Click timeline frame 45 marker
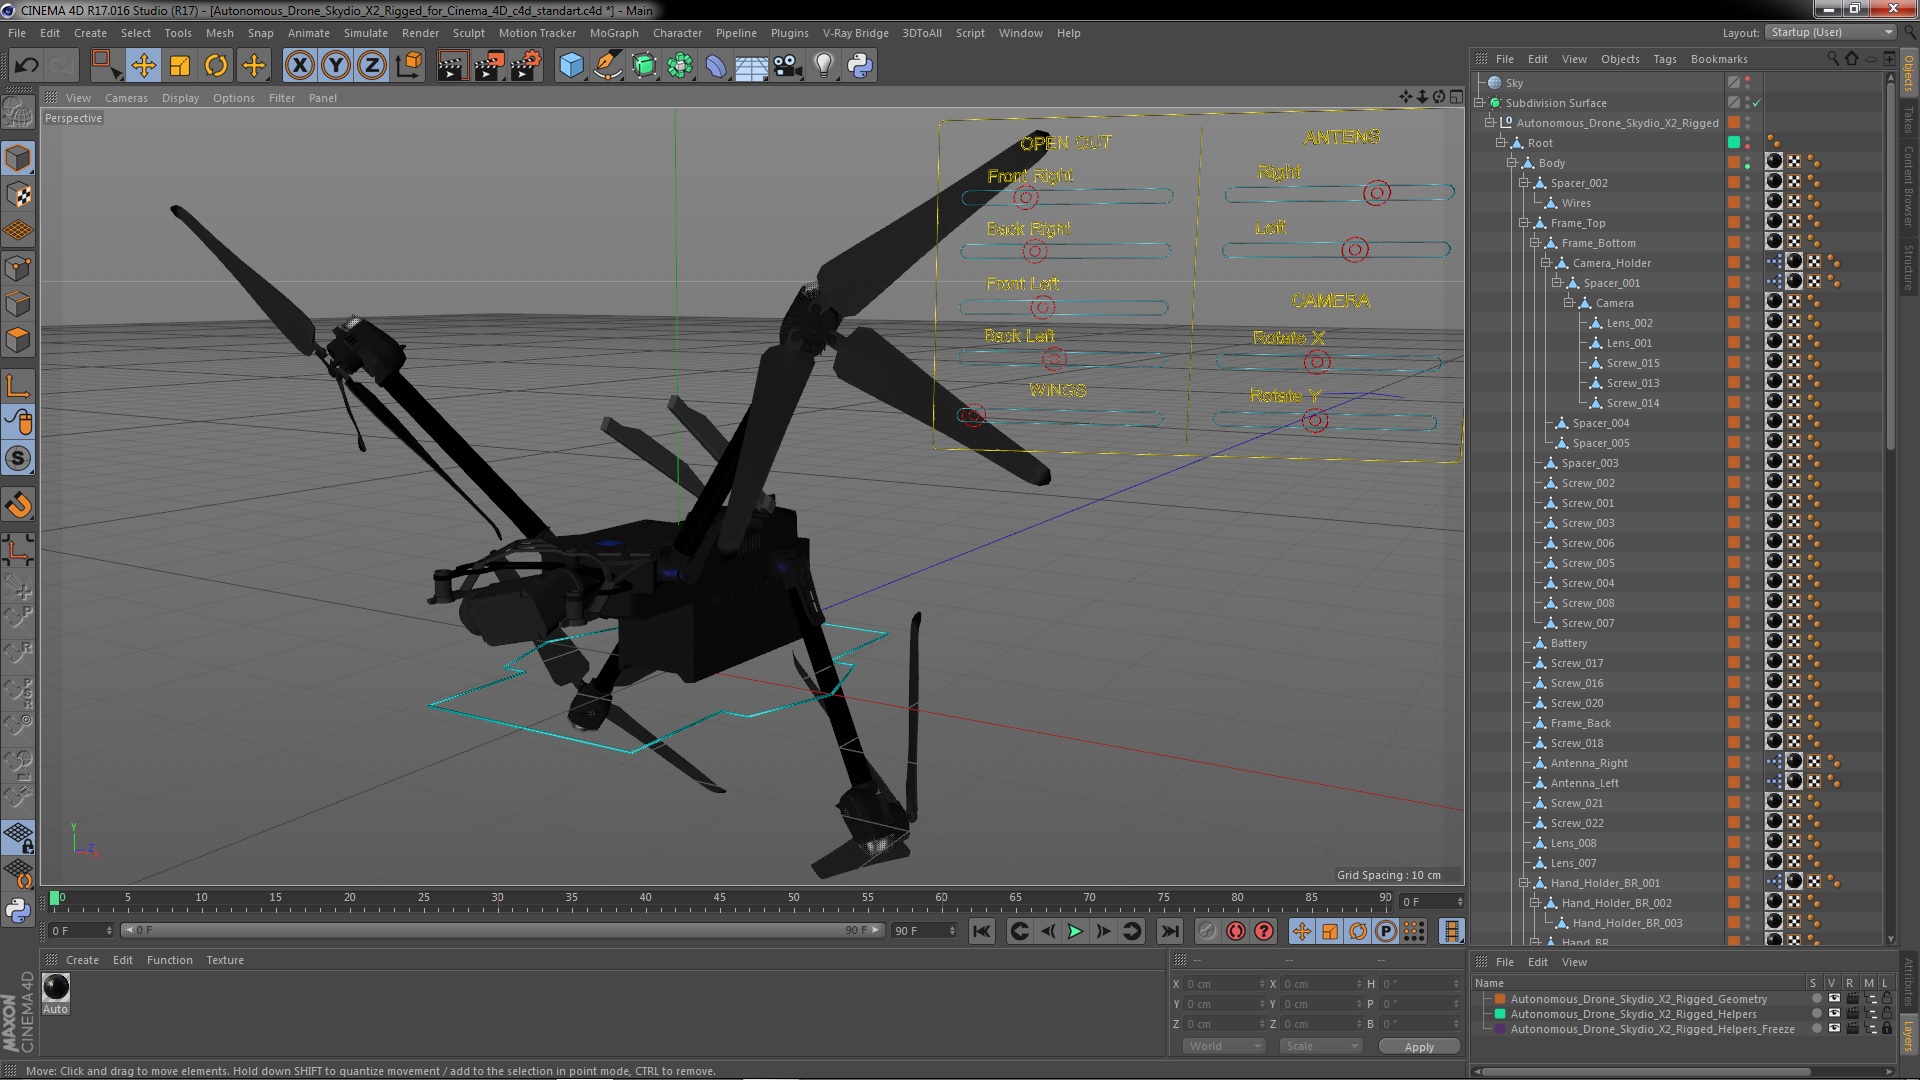 (719, 899)
